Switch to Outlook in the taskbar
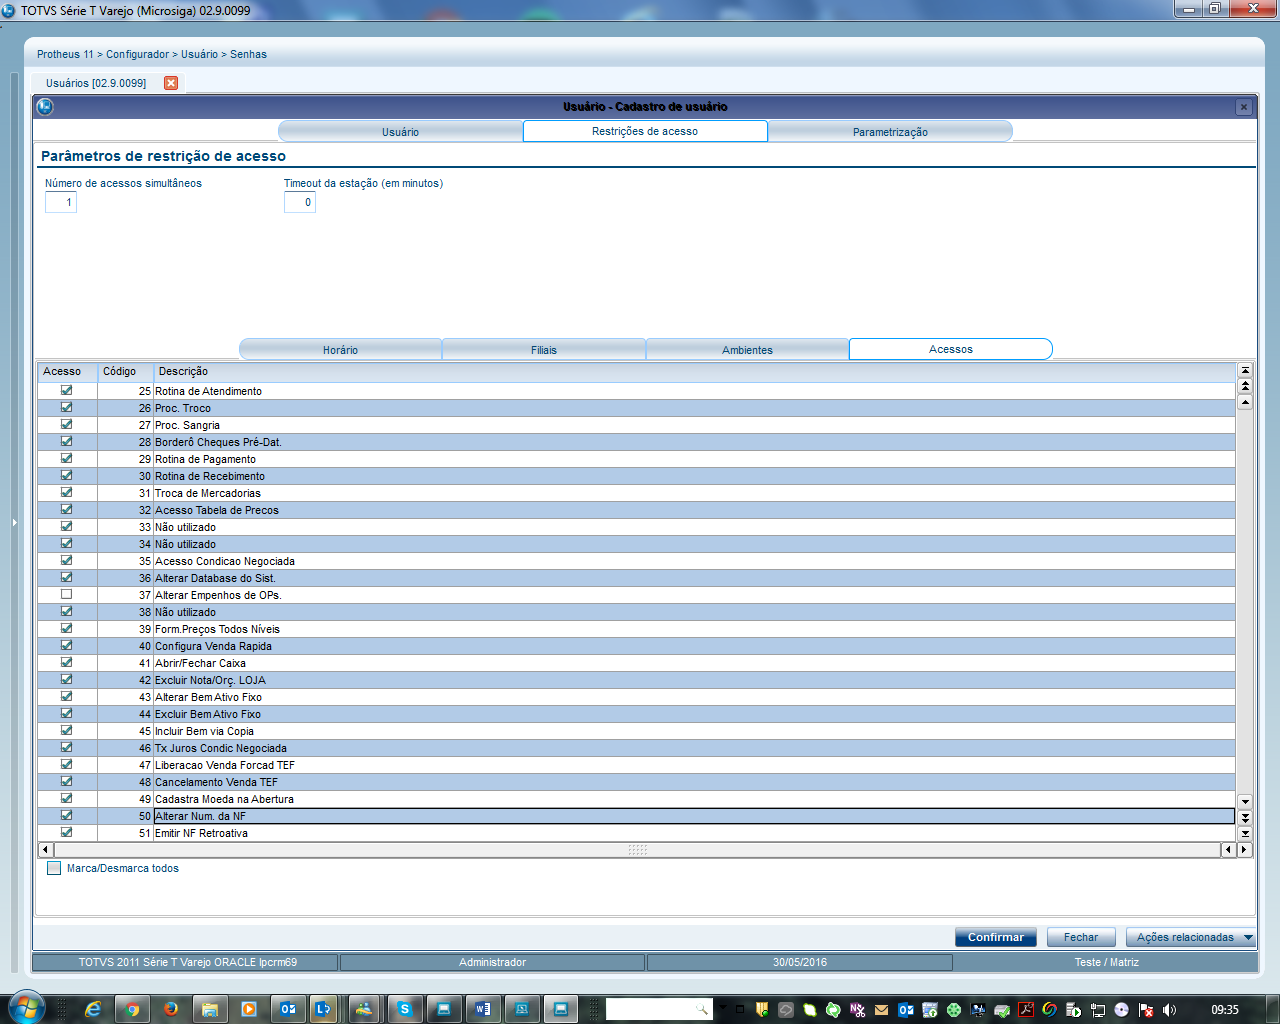1280x1024 pixels. click(288, 1009)
